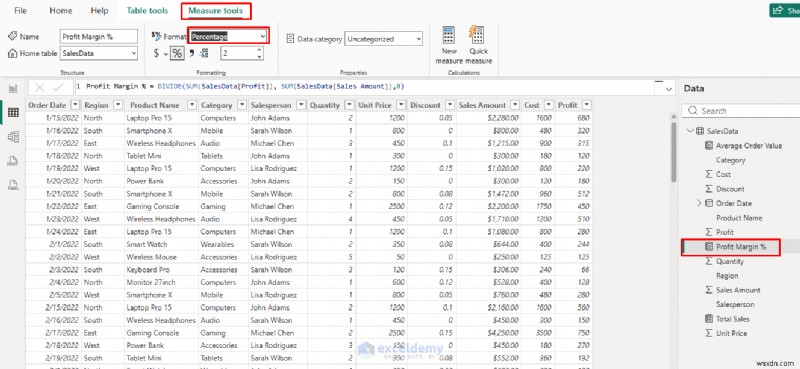Click the SalesData table icon in Data pane
The width and height of the screenshot is (800, 369).
click(x=700, y=131)
